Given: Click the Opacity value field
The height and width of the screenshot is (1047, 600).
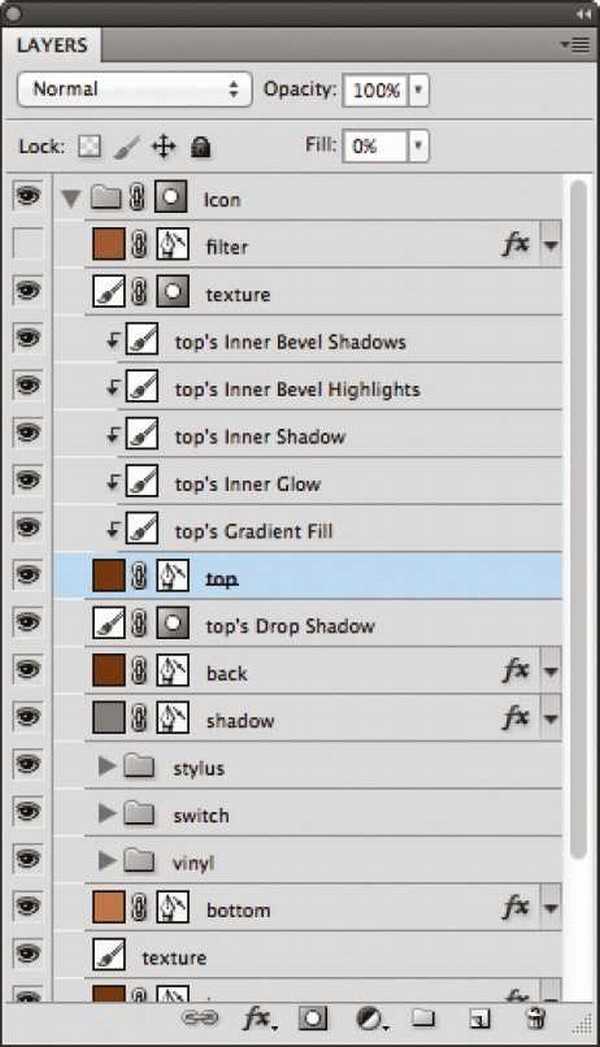Looking at the screenshot, I should point(374,90).
